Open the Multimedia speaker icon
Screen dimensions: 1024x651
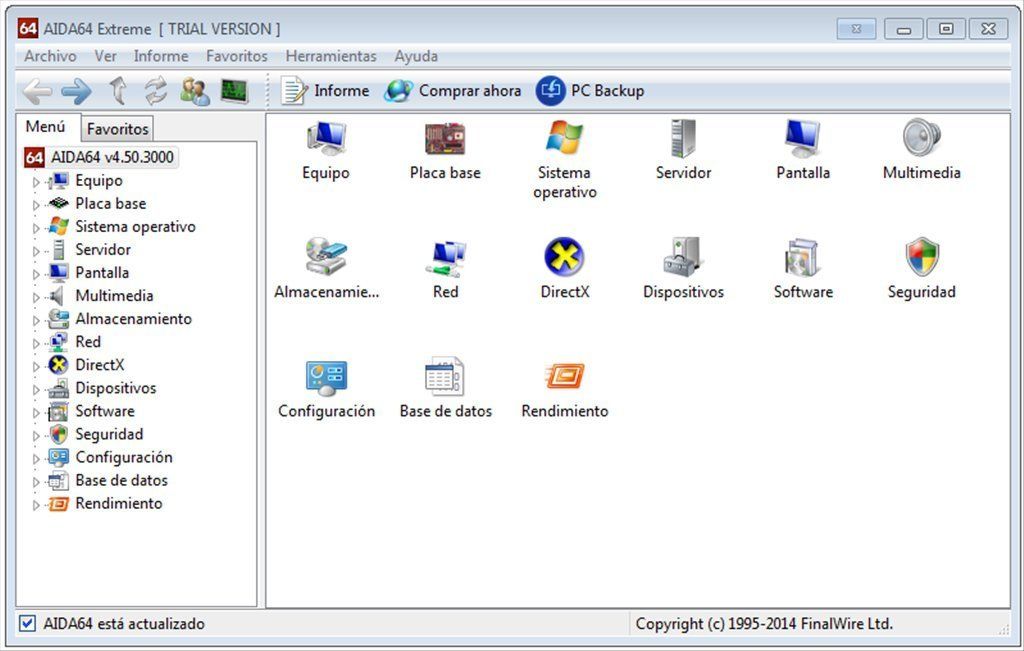coord(921,139)
